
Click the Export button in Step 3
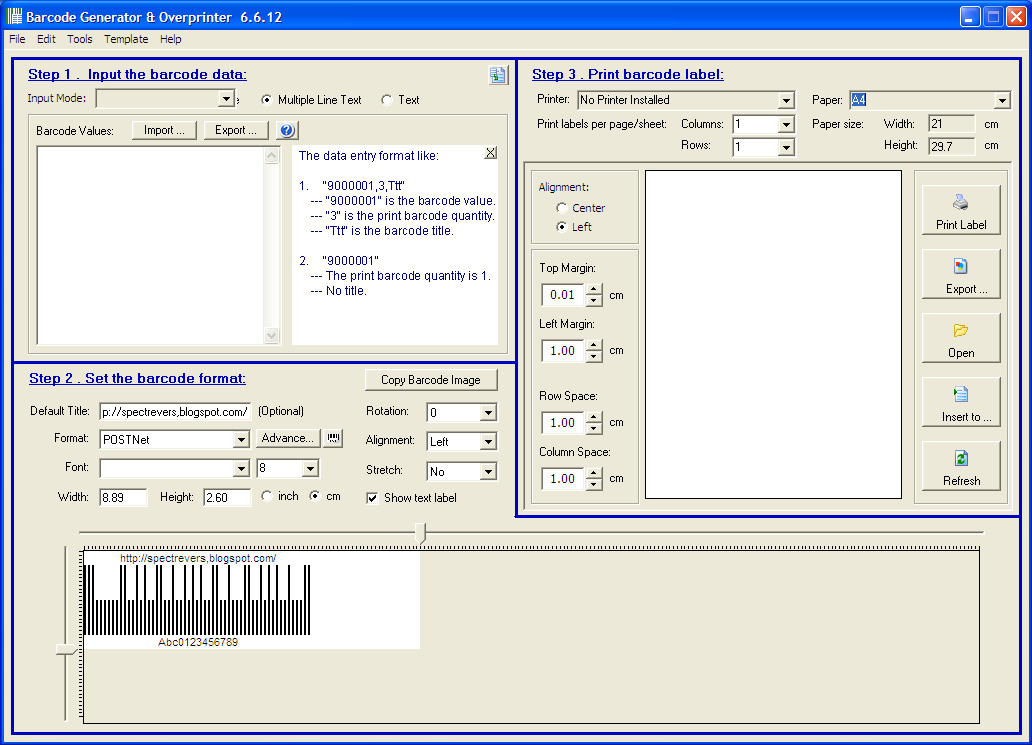[x=961, y=274]
